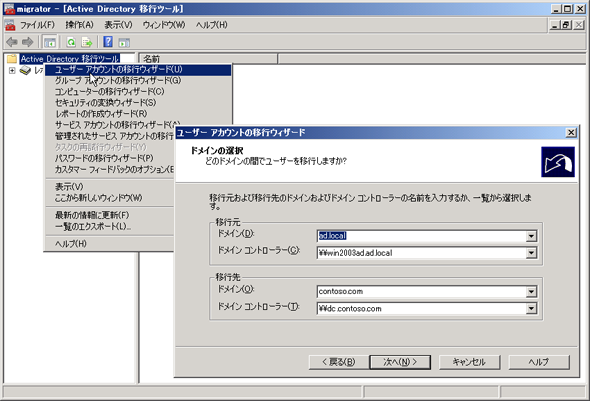Open the blue Help question-mark icon
This screenshot has height=401, width=590.
(108, 42)
